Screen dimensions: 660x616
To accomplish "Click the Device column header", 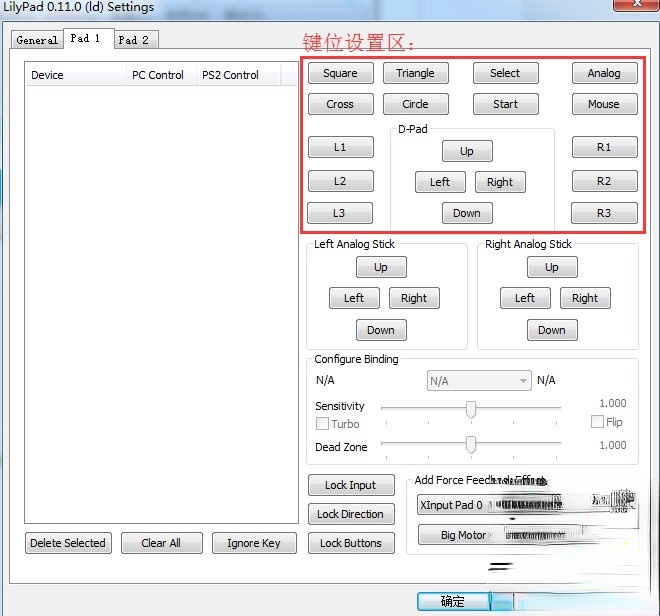I will 76,75.
